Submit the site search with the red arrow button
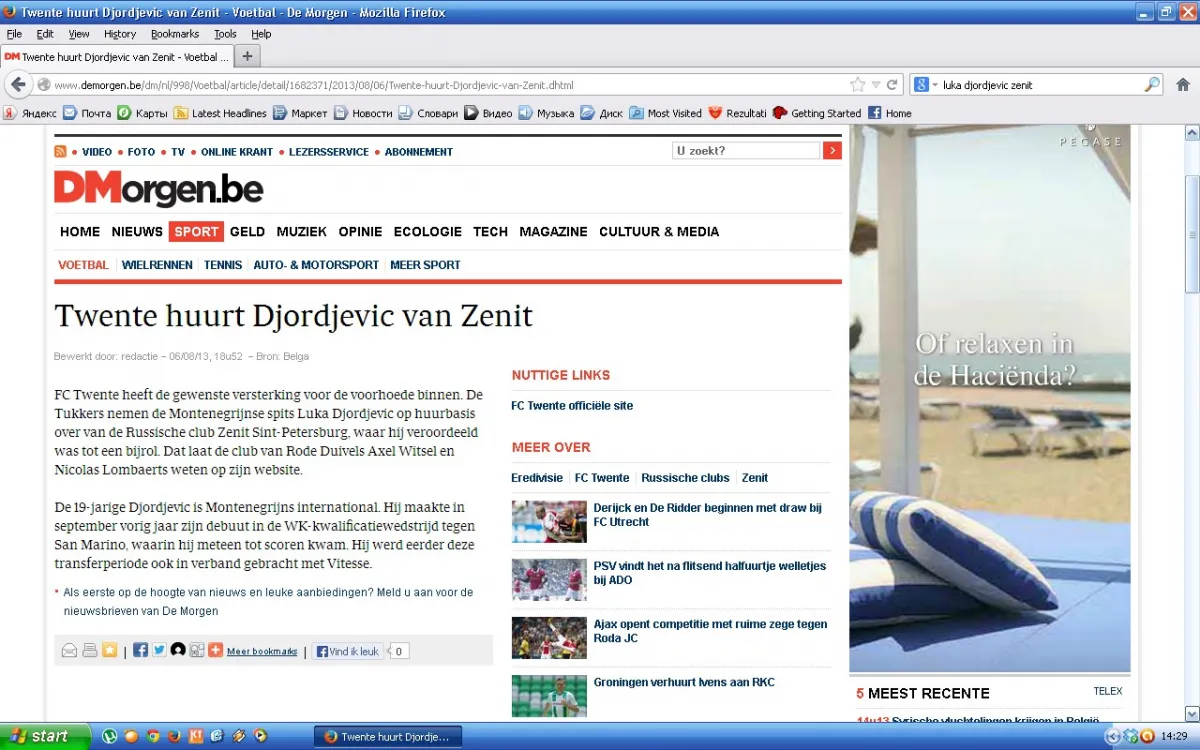 point(832,151)
